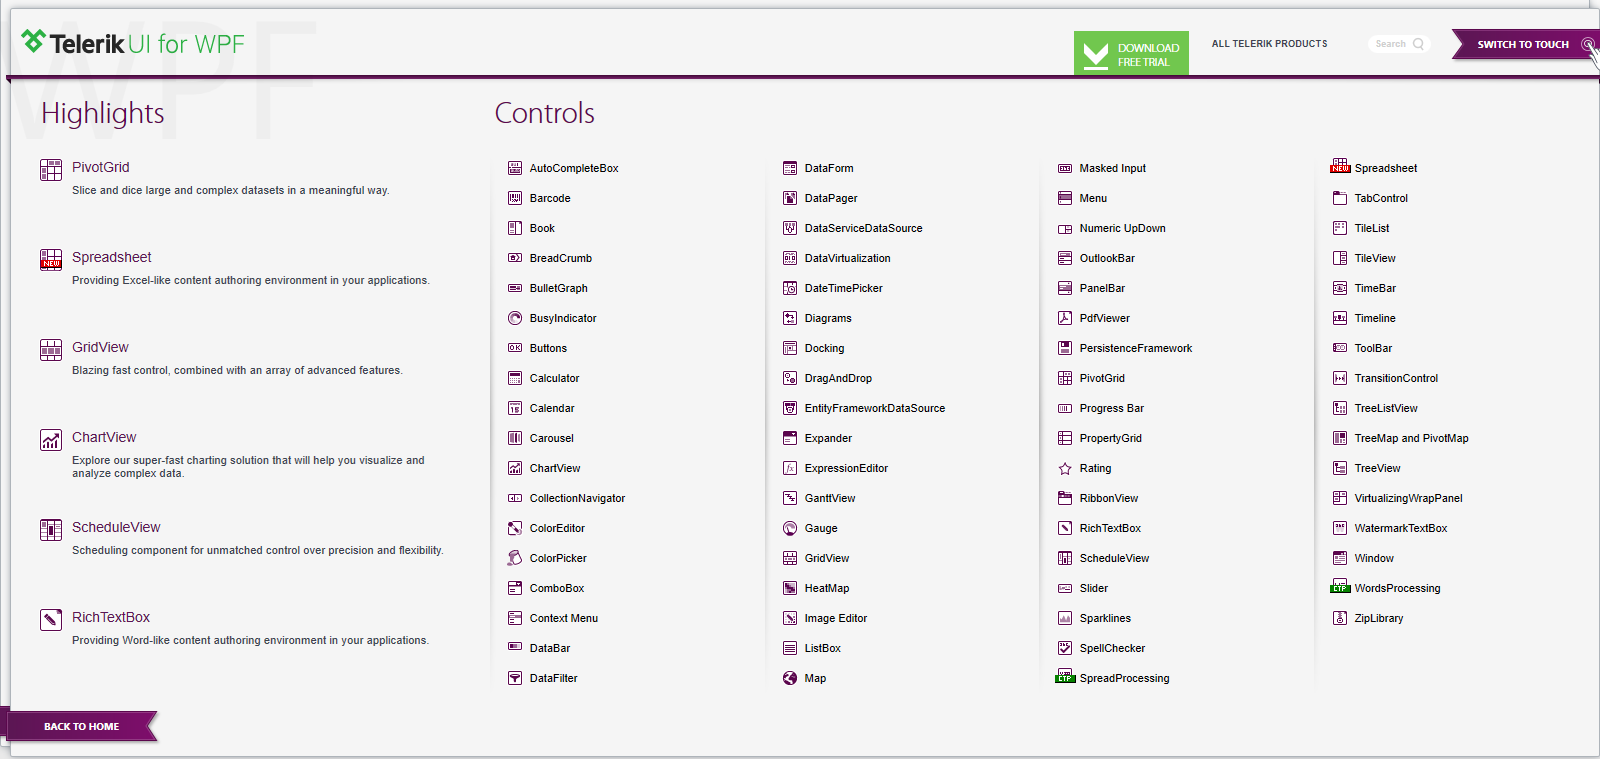
Task: Click the search magnifier icon
Action: point(1418,44)
